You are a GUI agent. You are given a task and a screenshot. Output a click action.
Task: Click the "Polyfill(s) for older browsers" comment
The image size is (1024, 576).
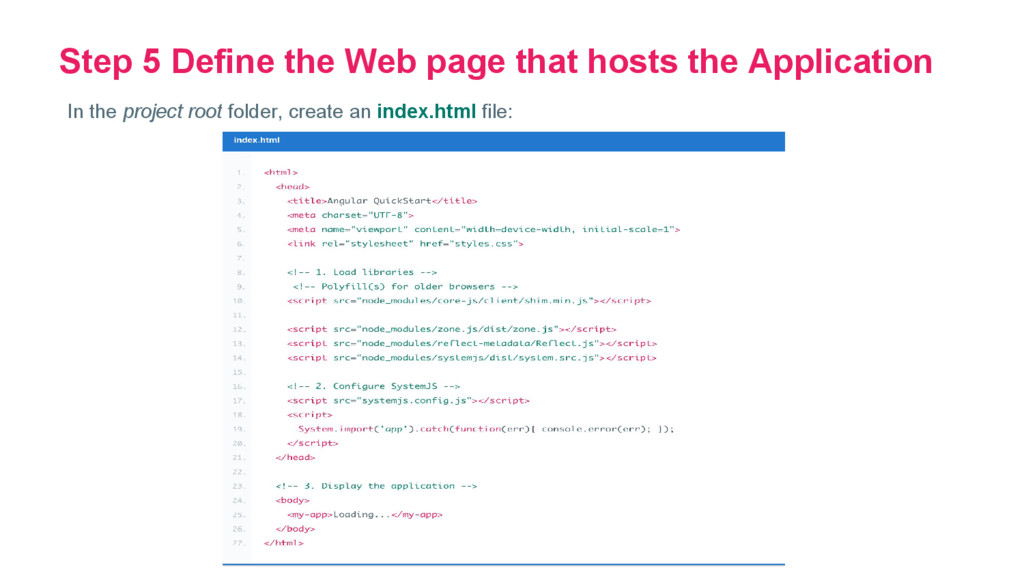(x=405, y=287)
